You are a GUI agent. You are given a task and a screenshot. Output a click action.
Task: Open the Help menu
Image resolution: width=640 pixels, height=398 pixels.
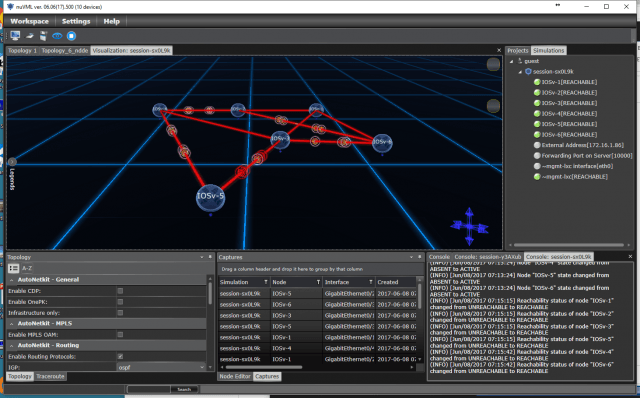coord(111,21)
